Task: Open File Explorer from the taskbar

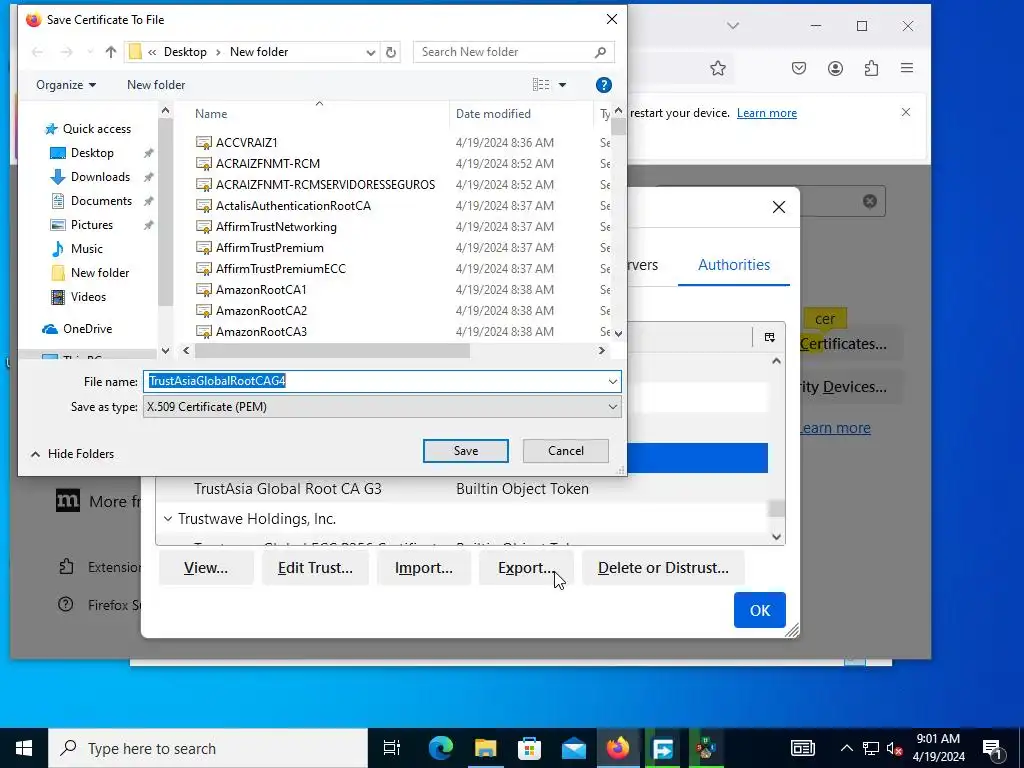Action: pyautogui.click(x=485, y=748)
